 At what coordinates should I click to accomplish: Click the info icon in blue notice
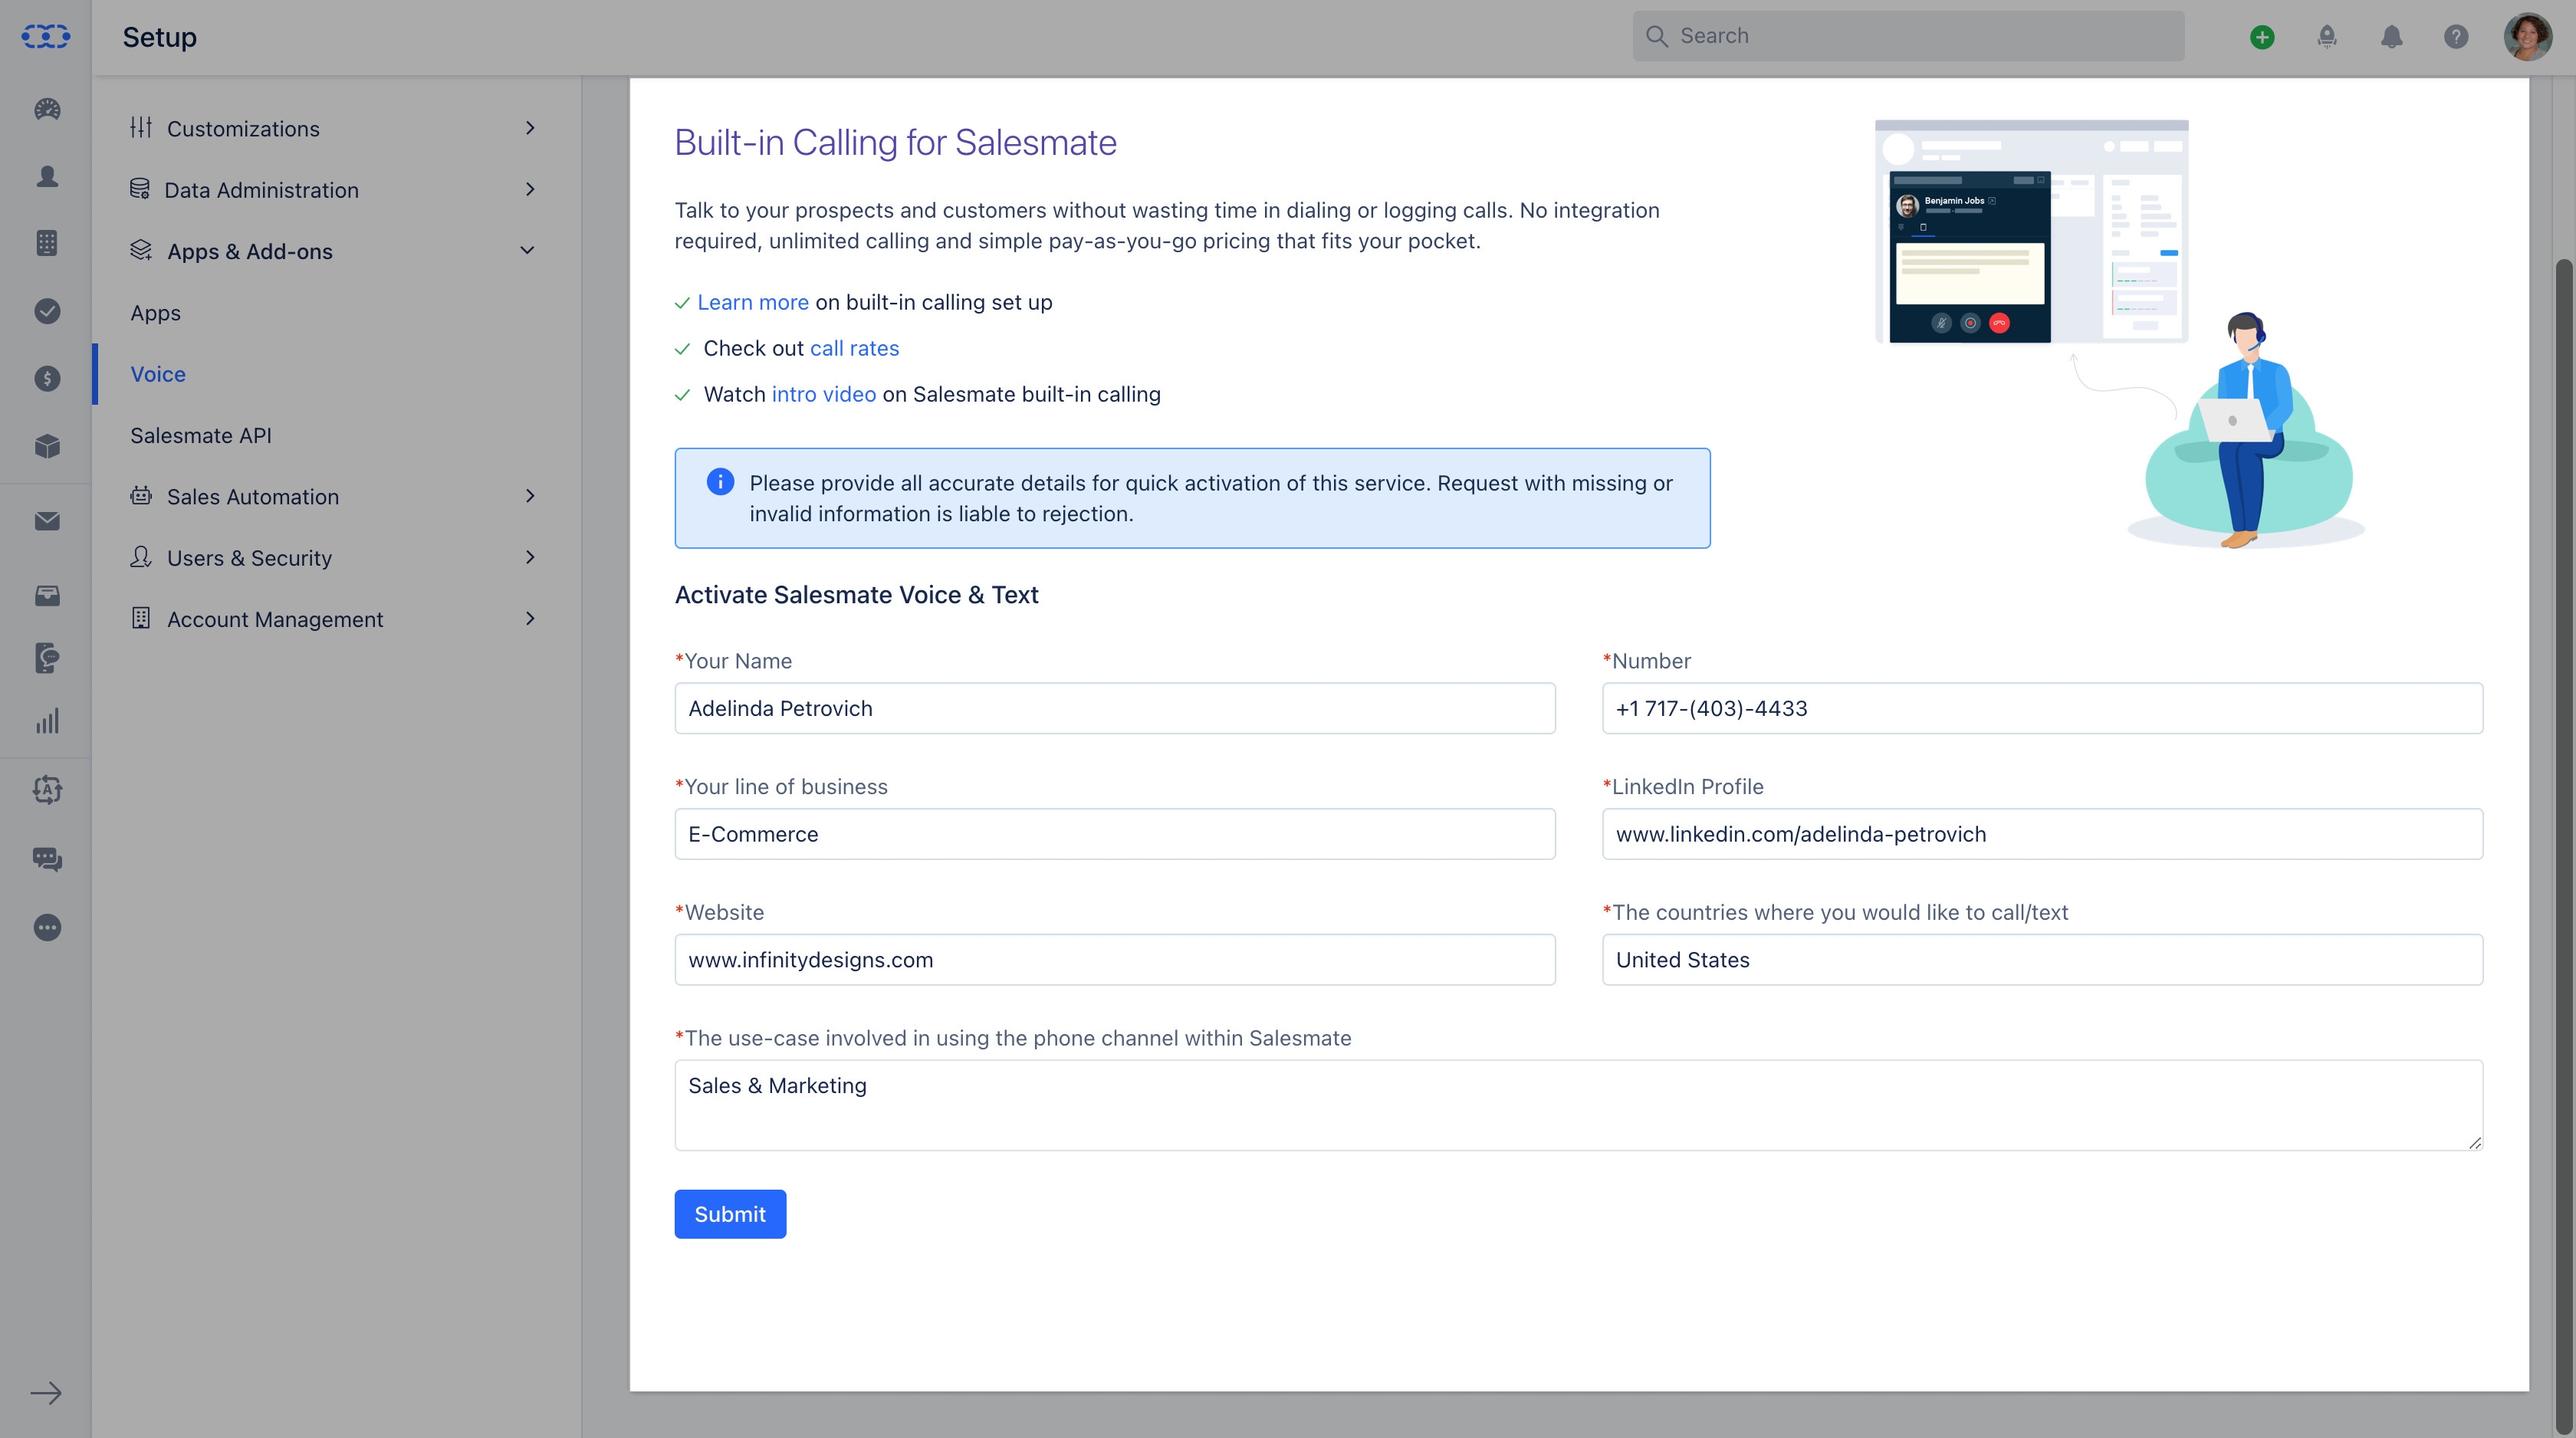pos(720,482)
